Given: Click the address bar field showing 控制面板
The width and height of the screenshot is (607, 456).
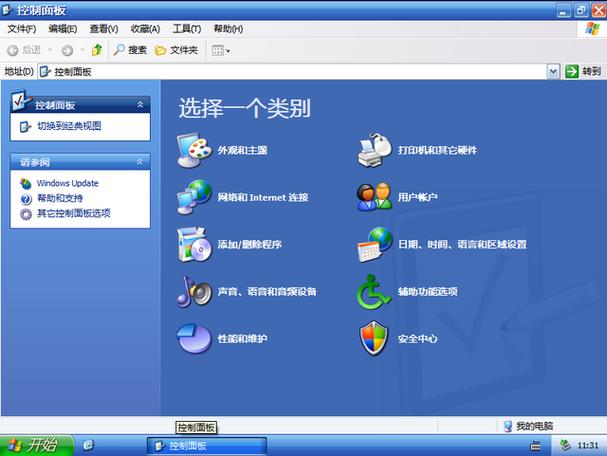Looking at the screenshot, I should pos(293,72).
